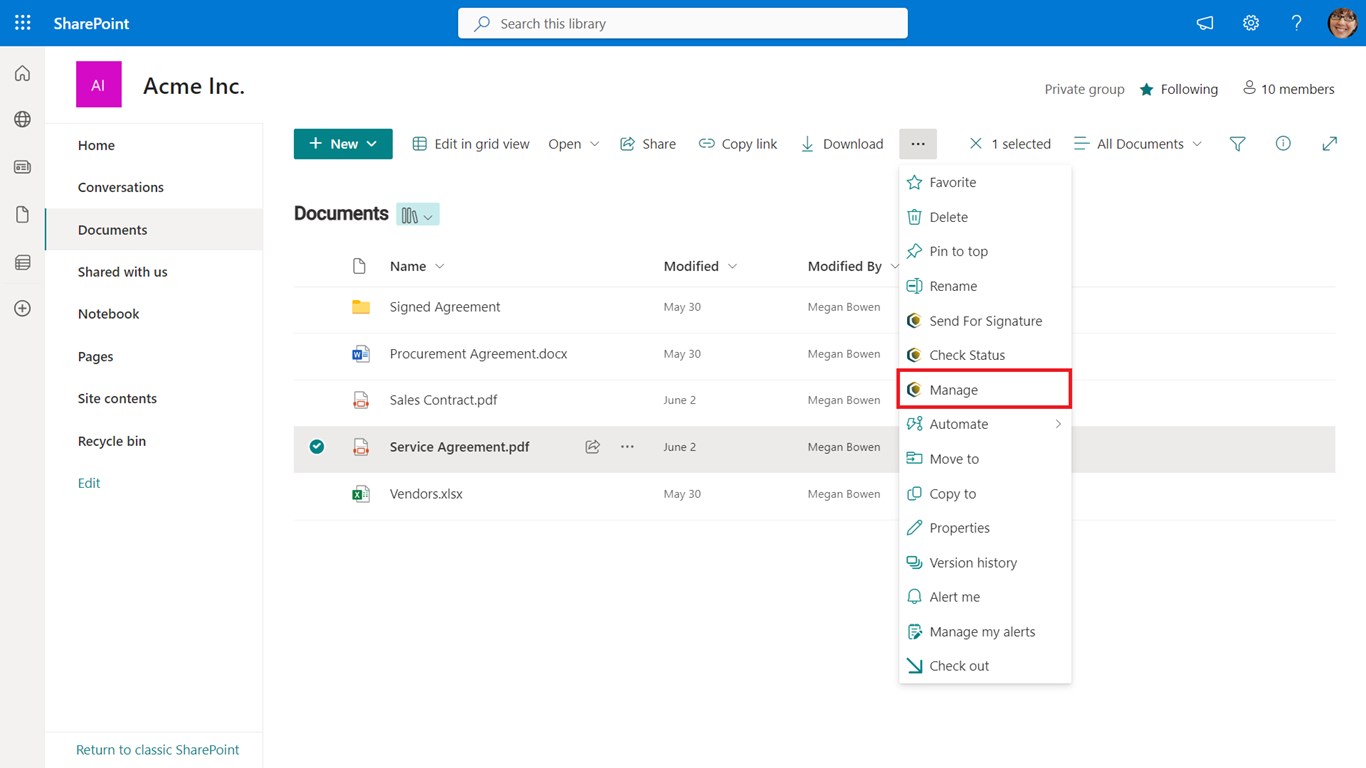Open the user profile picture

[x=1342, y=23]
